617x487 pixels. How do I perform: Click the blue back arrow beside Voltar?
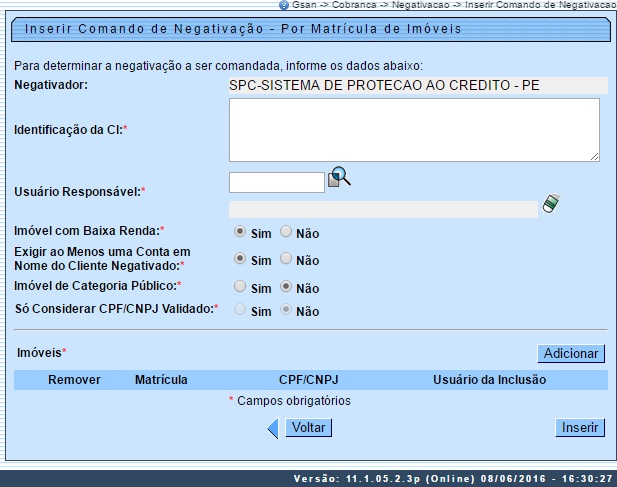click(272, 428)
